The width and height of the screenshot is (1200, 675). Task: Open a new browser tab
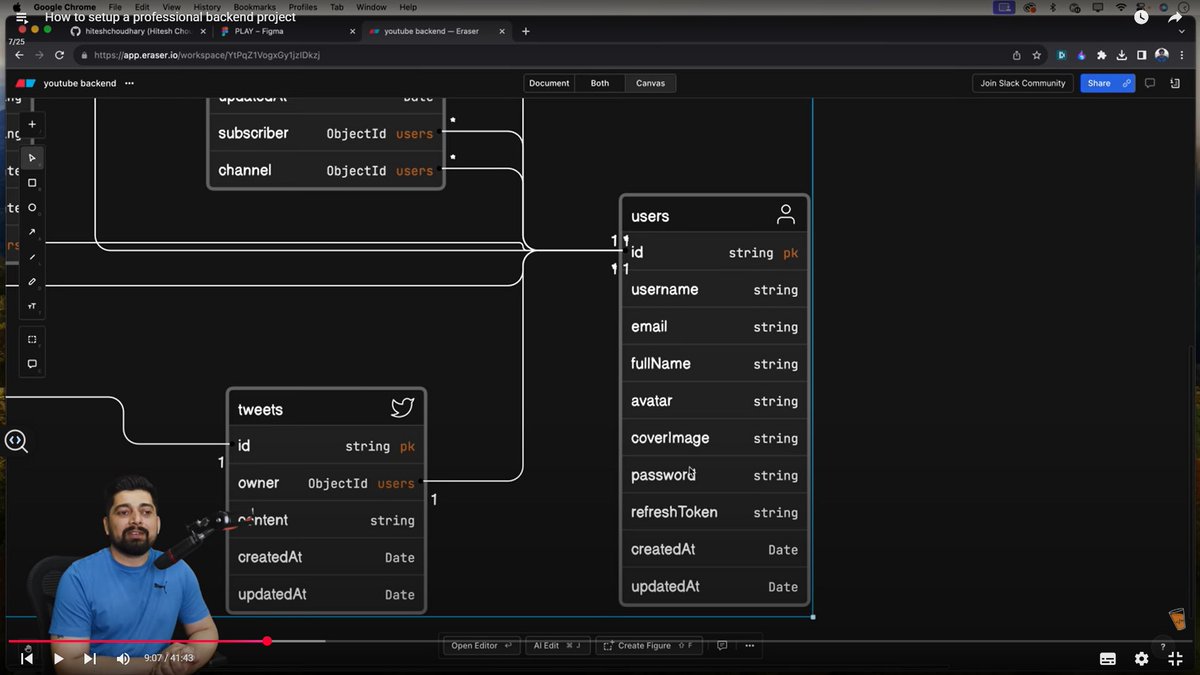point(526,31)
